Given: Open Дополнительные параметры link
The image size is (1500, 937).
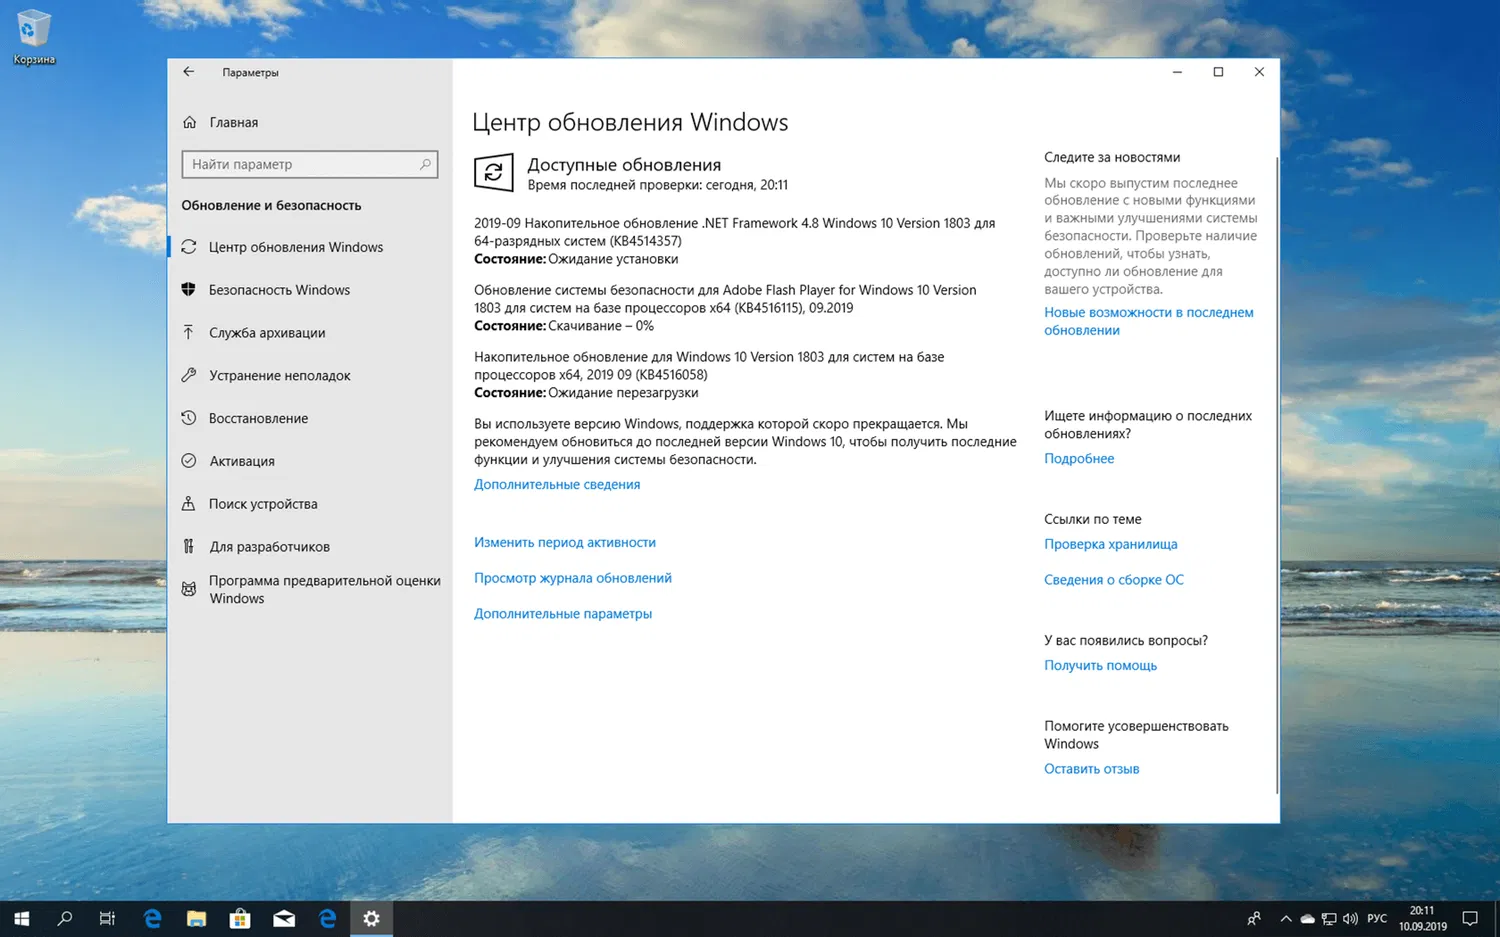Looking at the screenshot, I should tap(563, 614).
